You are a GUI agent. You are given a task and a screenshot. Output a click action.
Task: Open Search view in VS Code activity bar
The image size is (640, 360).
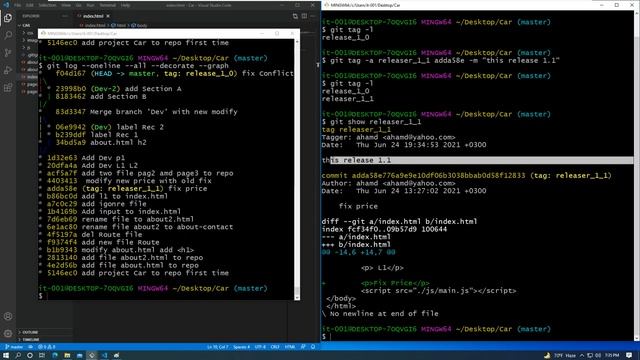pyautogui.click(x=8, y=35)
